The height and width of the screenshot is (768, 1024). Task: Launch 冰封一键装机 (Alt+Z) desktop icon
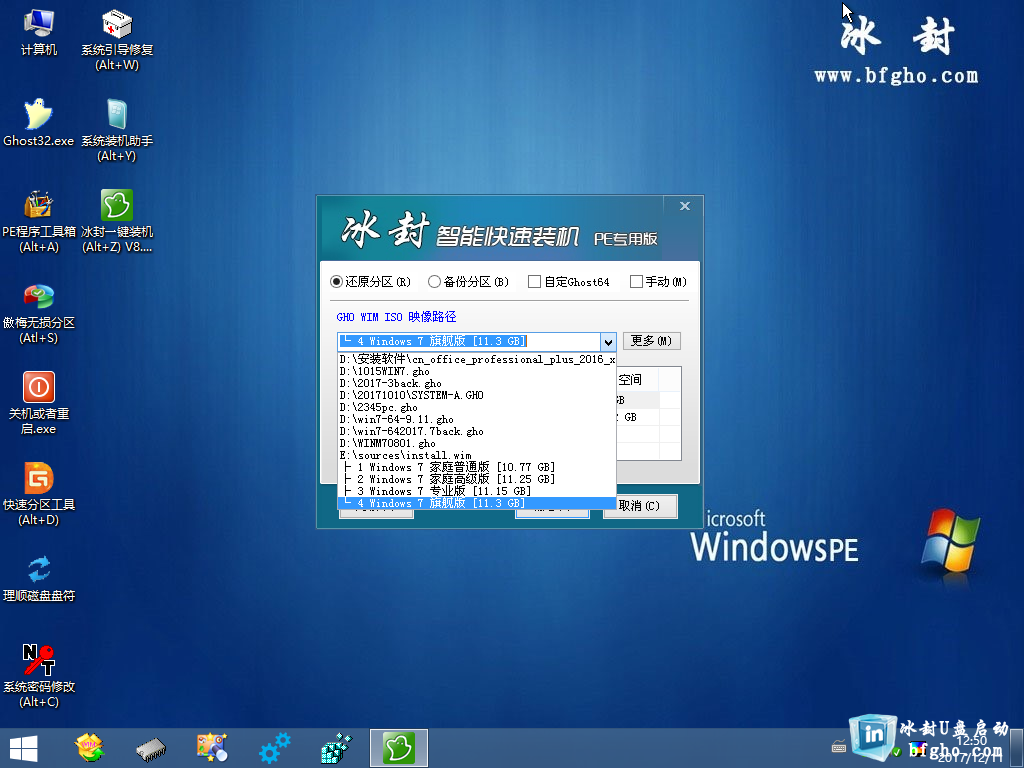pyautogui.click(x=117, y=221)
